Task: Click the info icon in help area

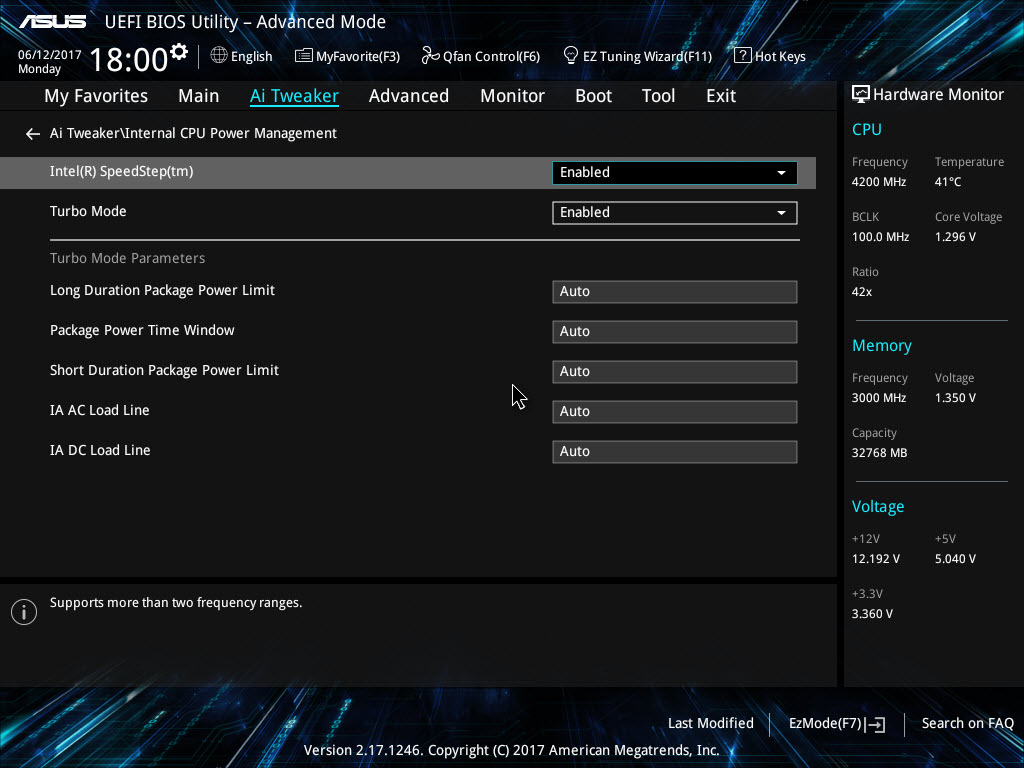Action: pos(24,612)
